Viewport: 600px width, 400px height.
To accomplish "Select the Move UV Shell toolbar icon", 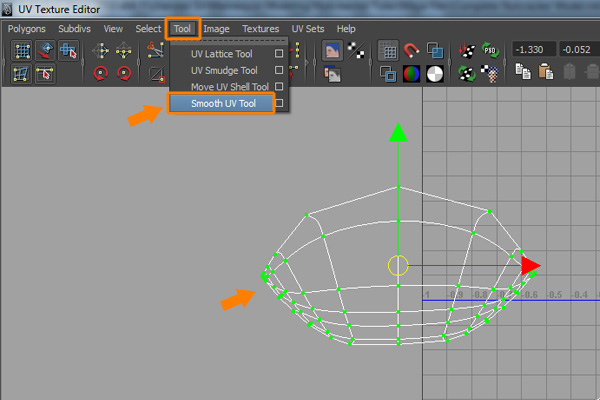I will coord(46,51).
